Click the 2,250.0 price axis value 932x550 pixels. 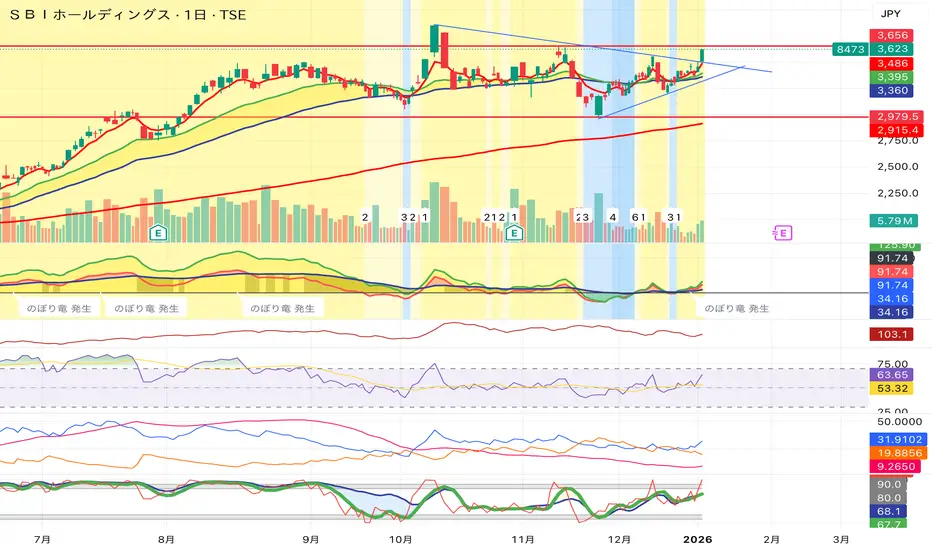(x=898, y=193)
